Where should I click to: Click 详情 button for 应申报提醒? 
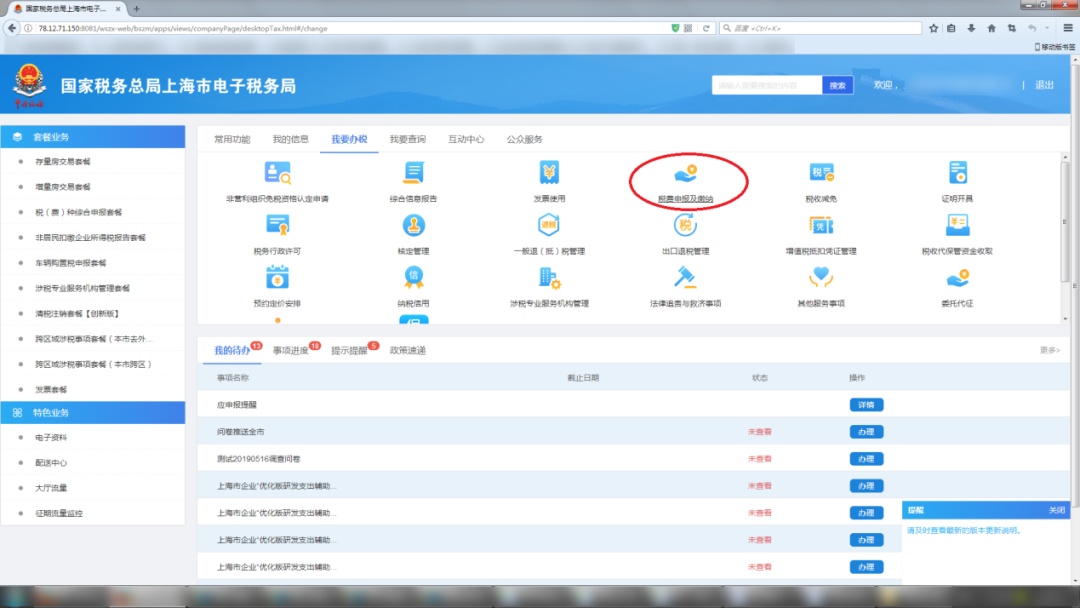pyautogui.click(x=865, y=405)
